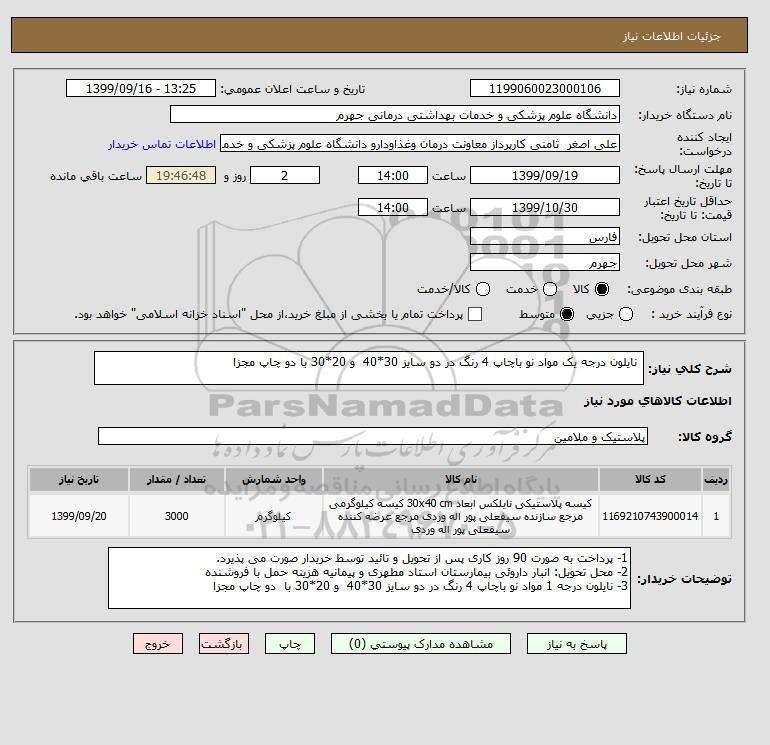Viewport: 770px width, 745px height.
Task: Click the واحد شمارش column header
Action: point(274,479)
